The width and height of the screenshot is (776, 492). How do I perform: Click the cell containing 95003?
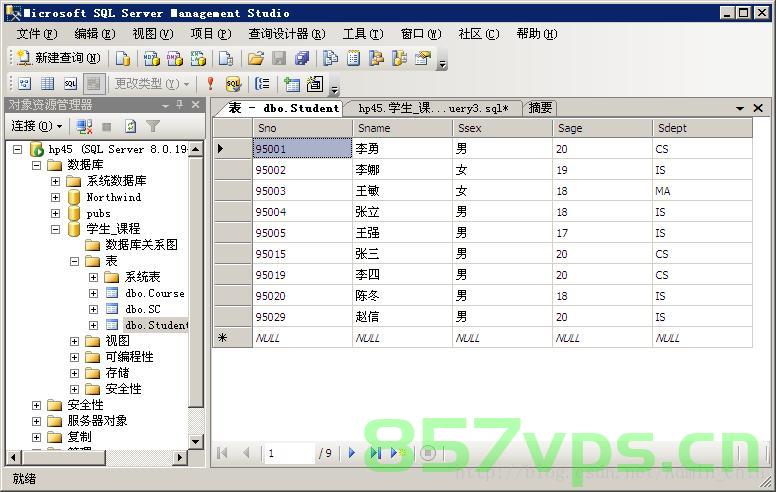tap(302, 191)
